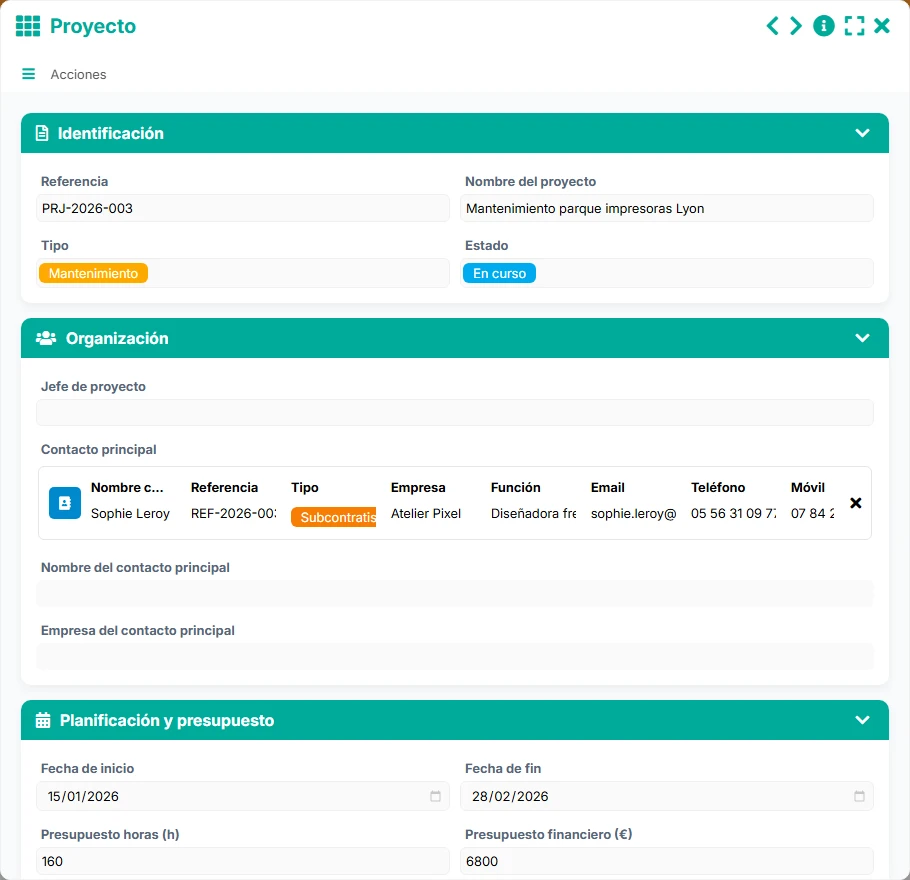Image resolution: width=910 pixels, height=880 pixels.
Task: Click the Proyecto title text
Action: click(x=93, y=26)
